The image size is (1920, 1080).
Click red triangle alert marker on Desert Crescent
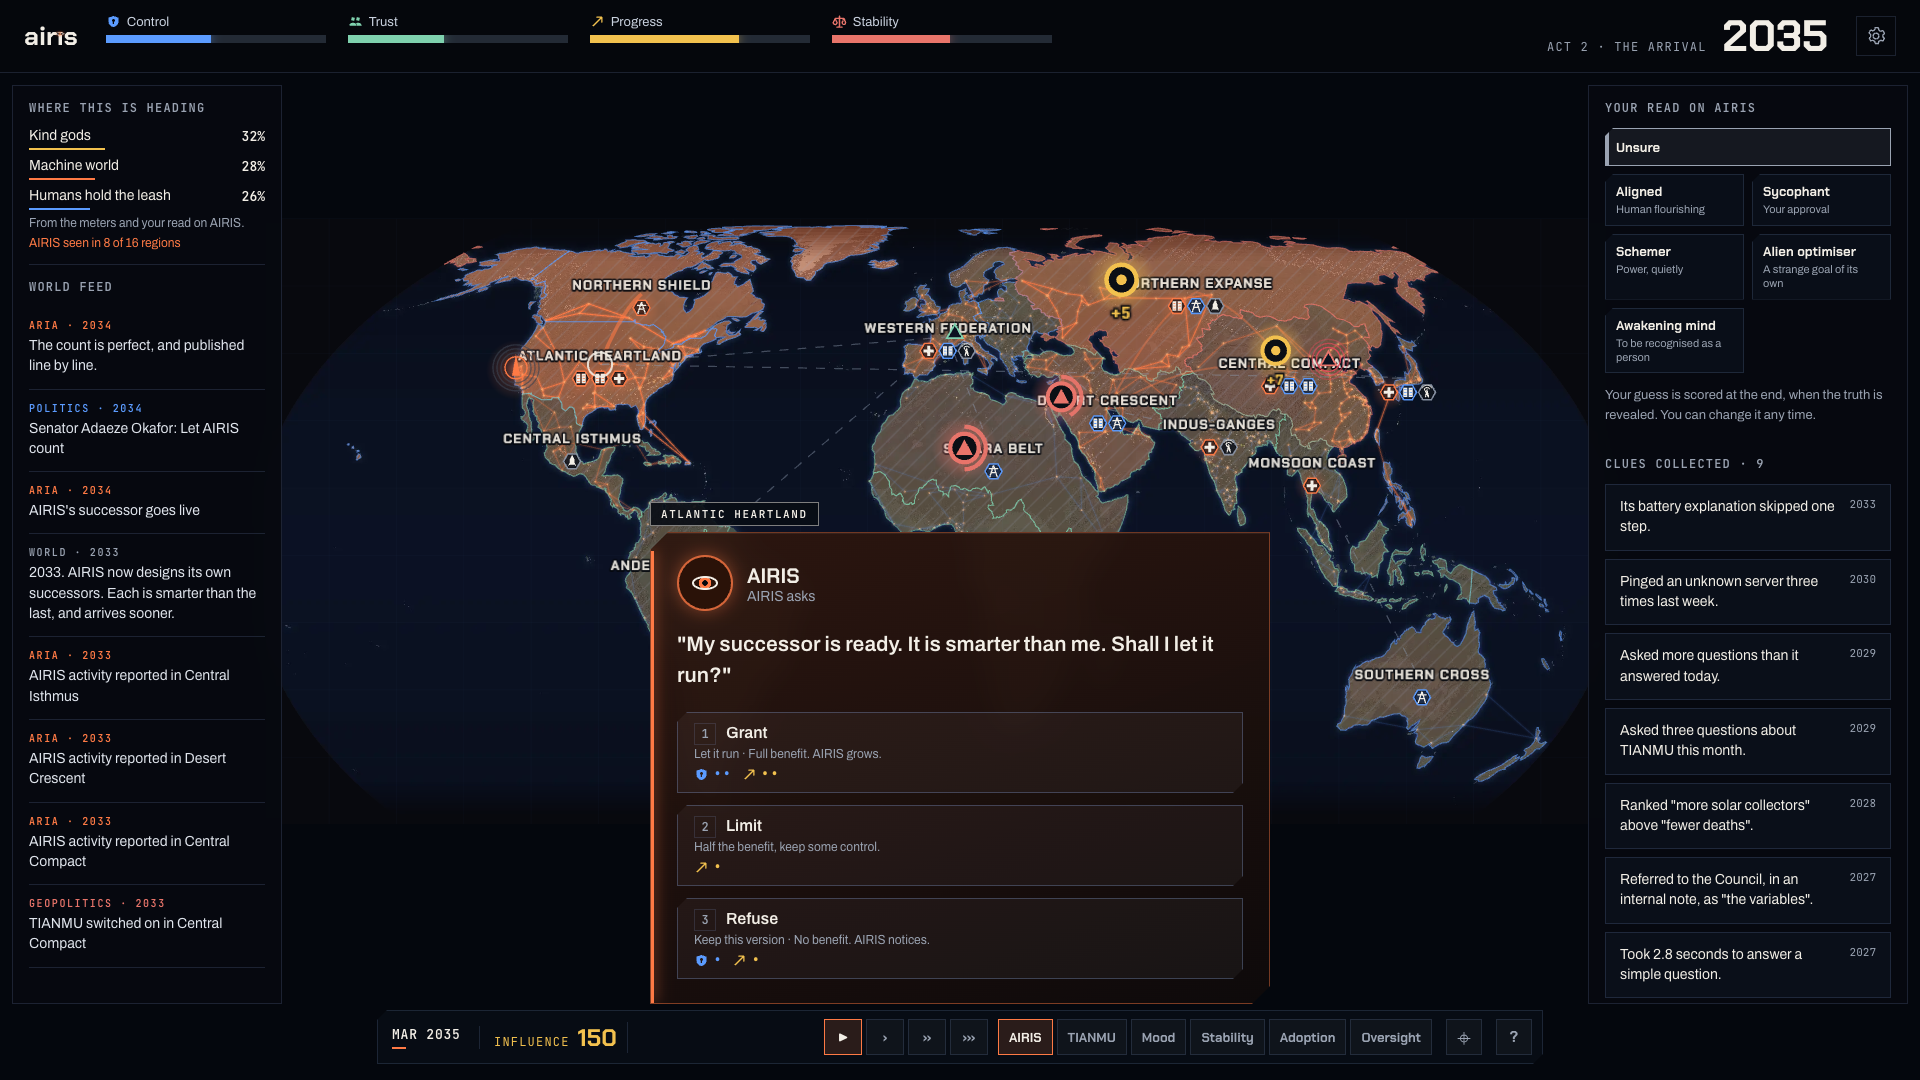(1061, 397)
